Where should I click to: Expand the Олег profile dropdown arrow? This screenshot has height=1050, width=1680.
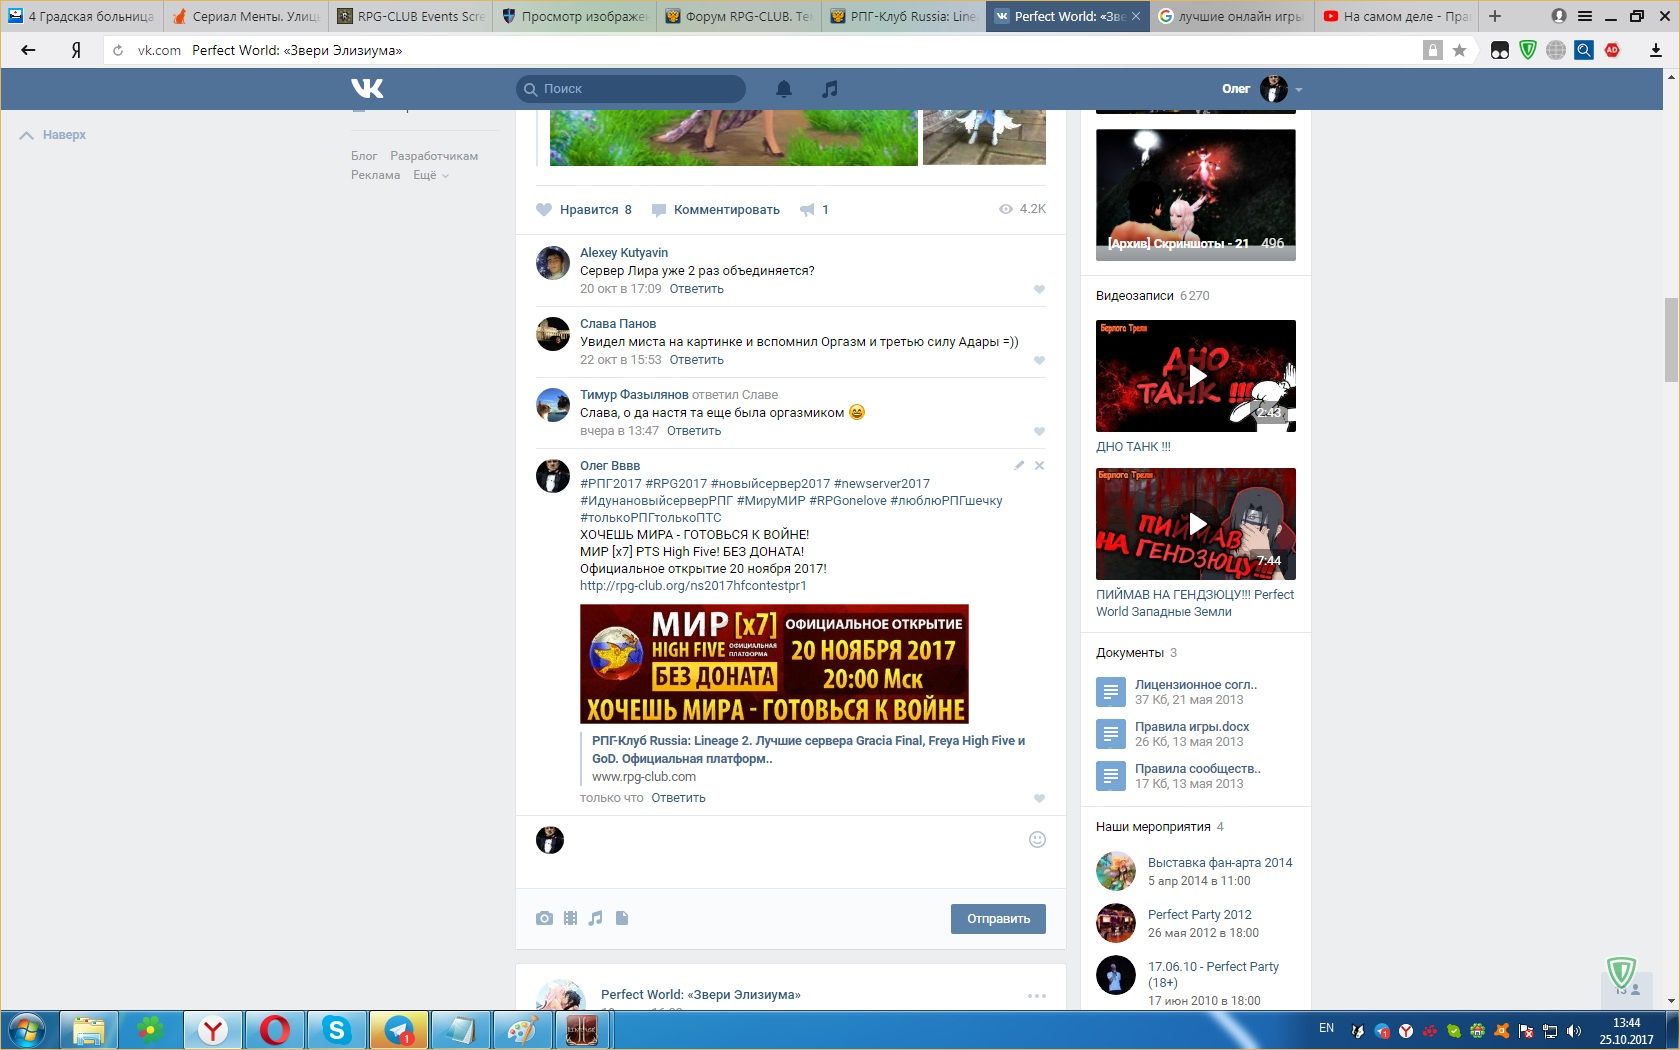[x=1299, y=90]
